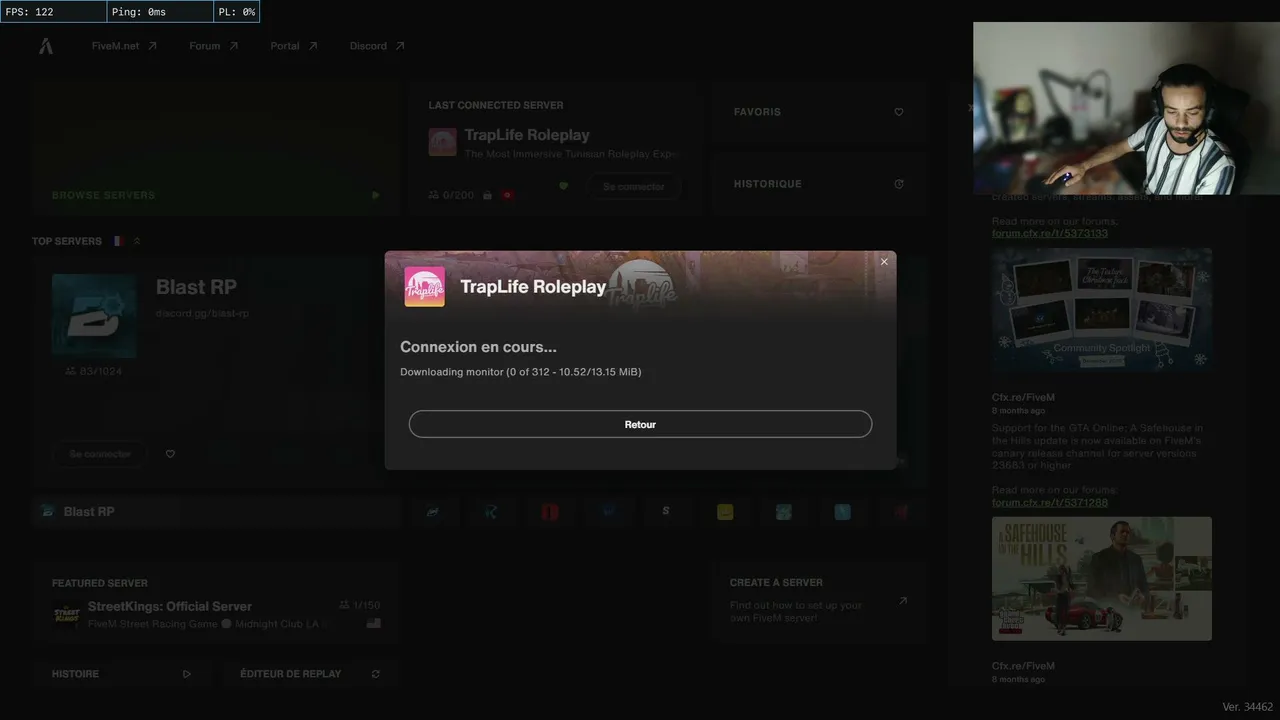Viewport: 1280px width, 720px height.
Task: Click the play icon beside Histoire
Action: [x=187, y=674]
